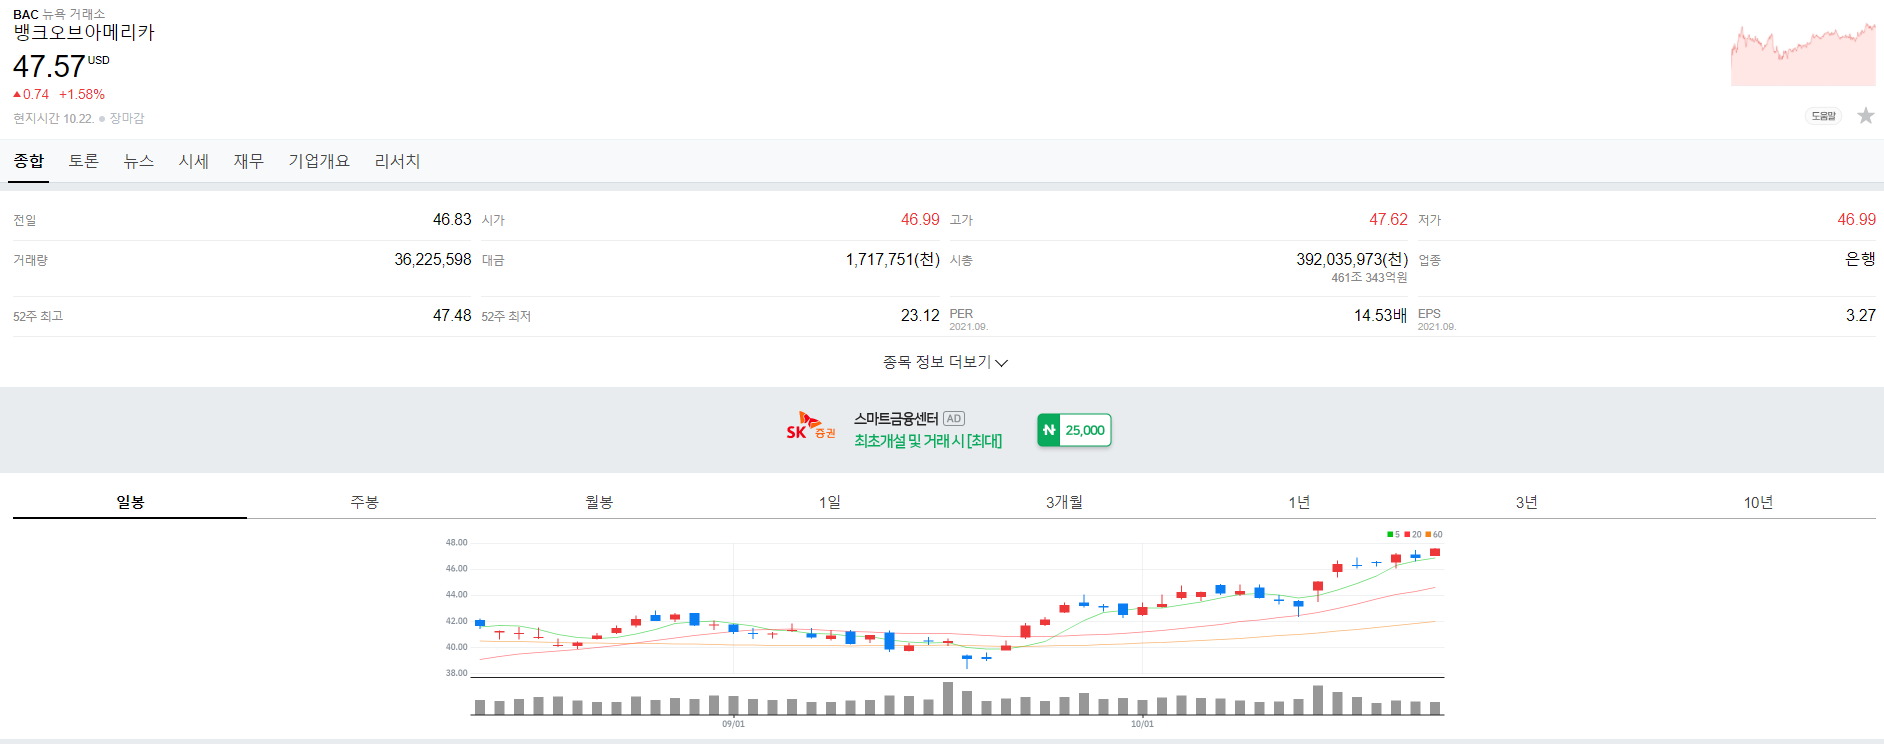Image resolution: width=1884 pixels, height=744 pixels.
Task: Click the 거래량 value 36,225,598
Action: [433, 259]
